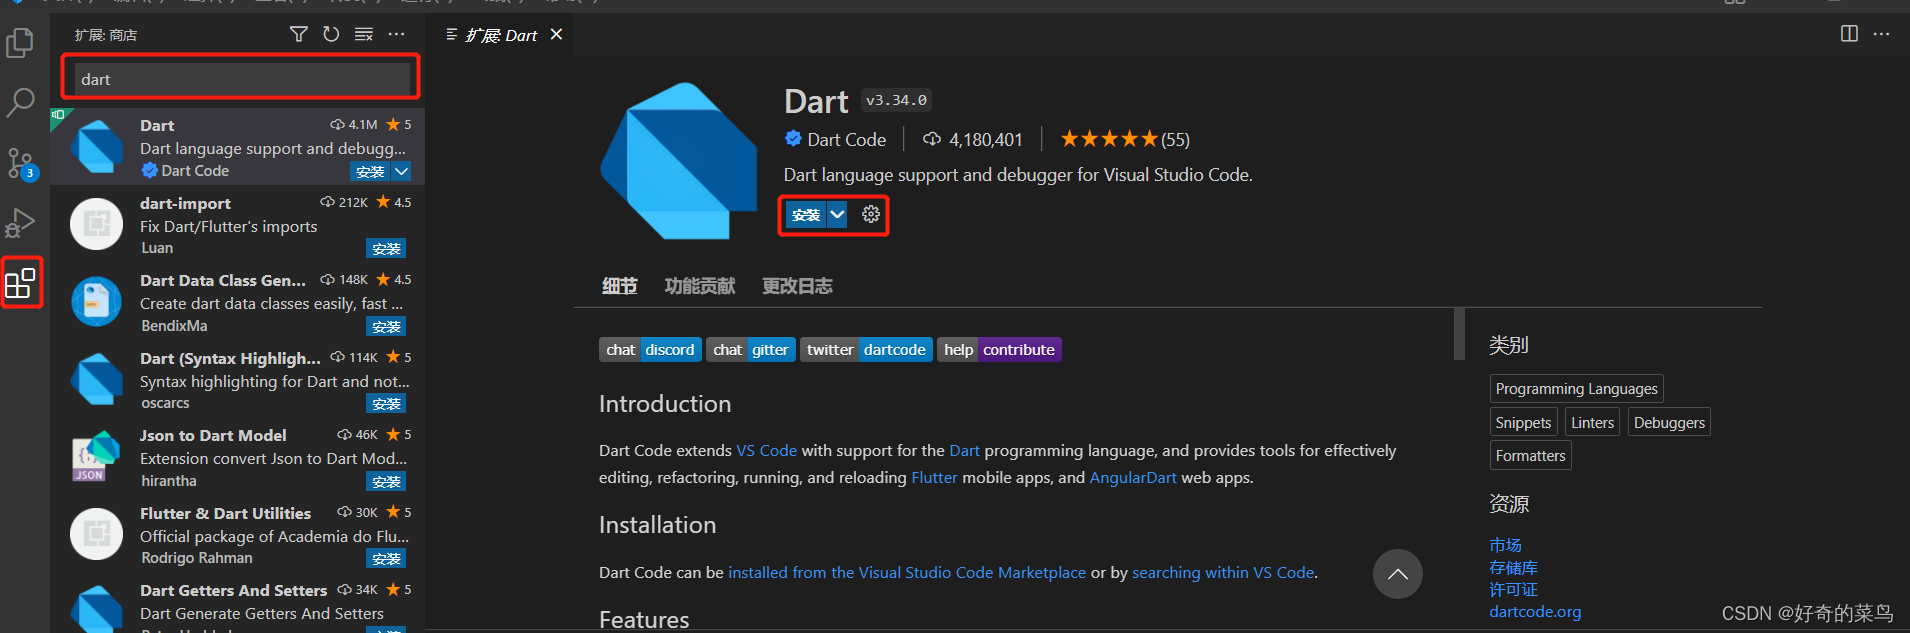Click the search box containing dart

(x=244, y=79)
